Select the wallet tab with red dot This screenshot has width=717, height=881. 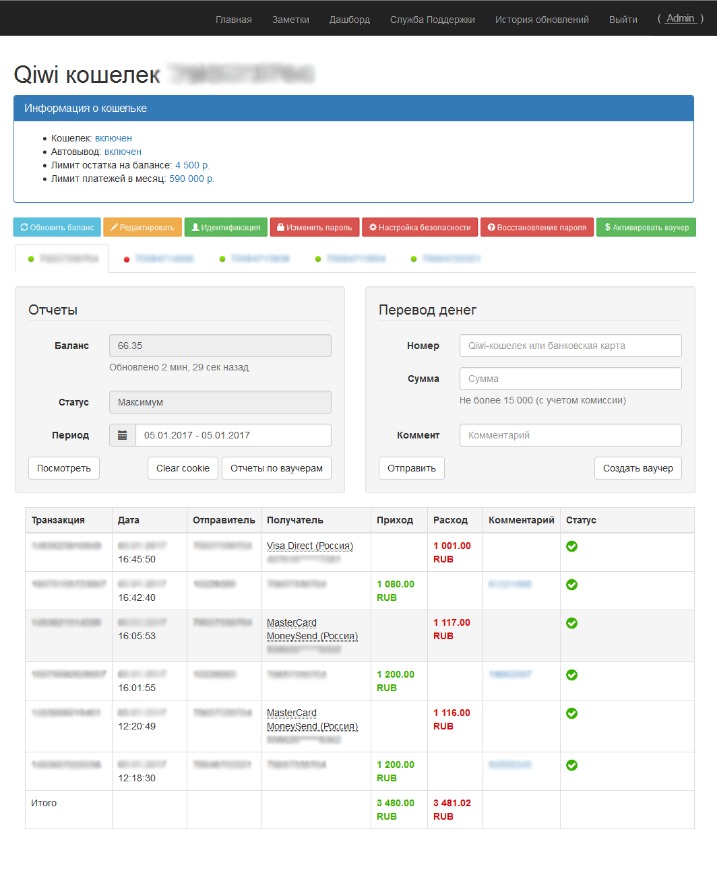pyautogui.click(x=158, y=258)
